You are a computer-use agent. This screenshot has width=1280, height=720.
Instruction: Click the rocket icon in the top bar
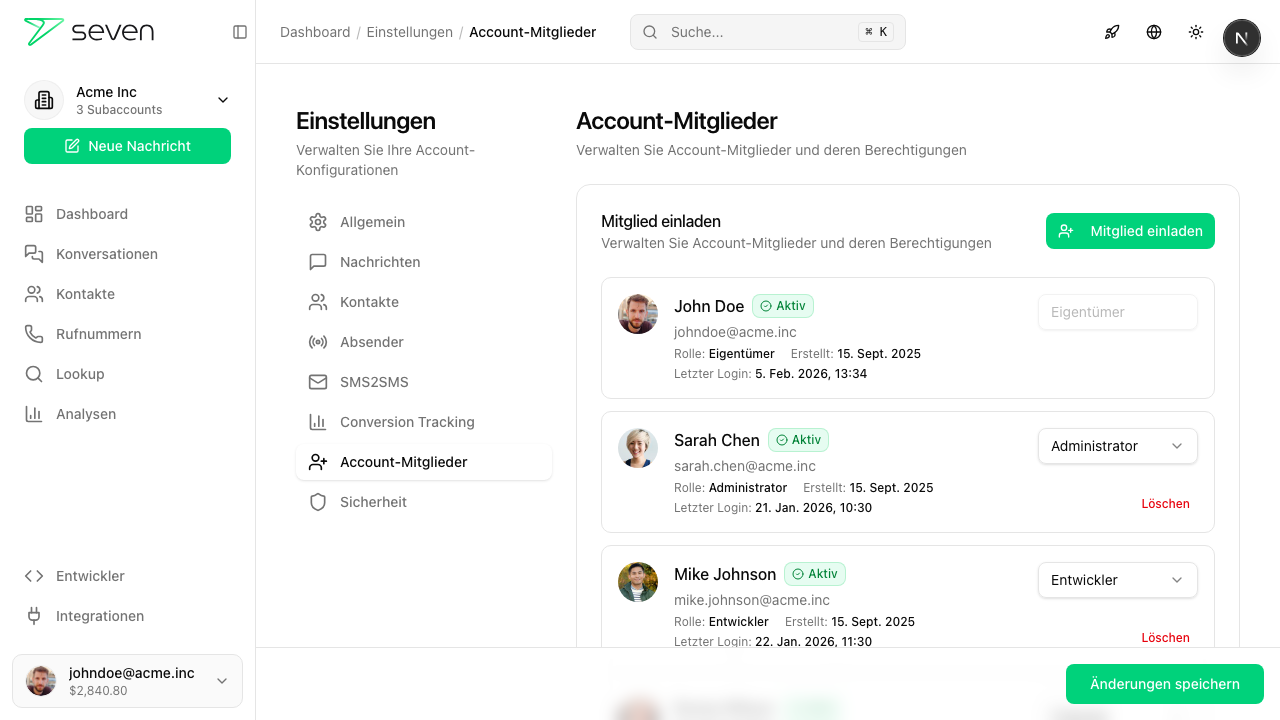tap(1112, 32)
